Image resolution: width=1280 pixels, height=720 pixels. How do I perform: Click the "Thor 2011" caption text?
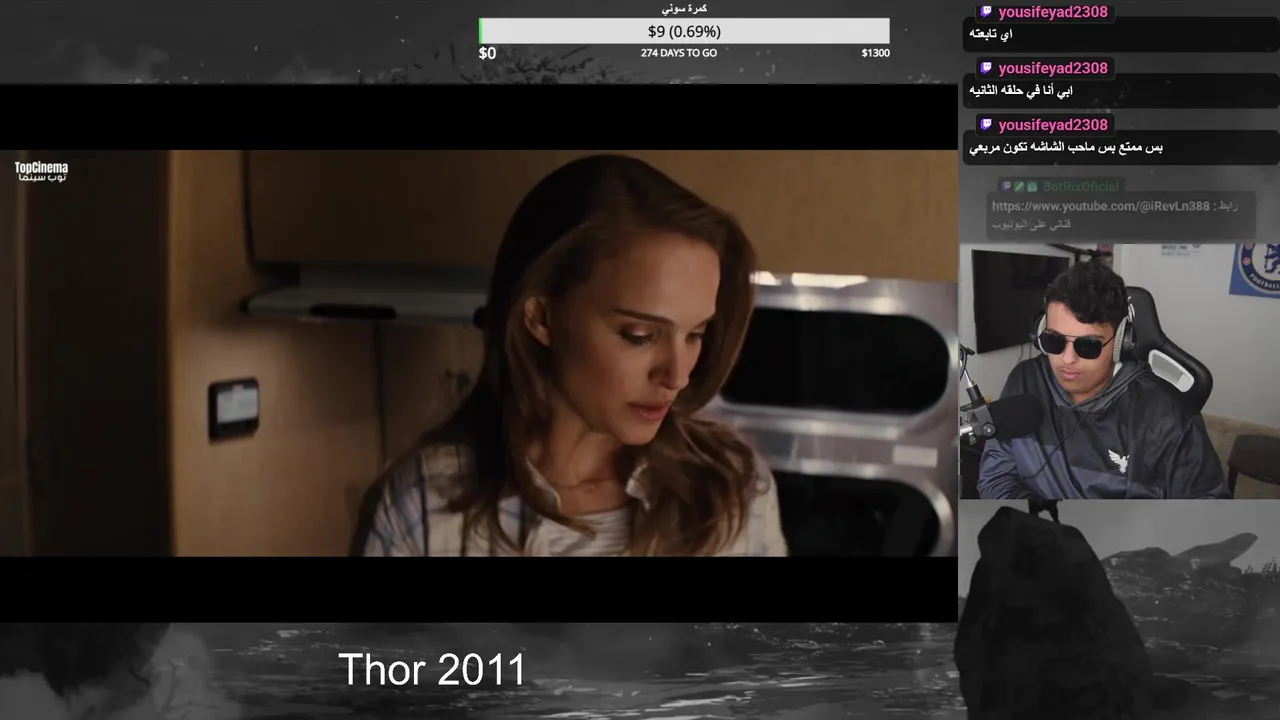[432, 670]
